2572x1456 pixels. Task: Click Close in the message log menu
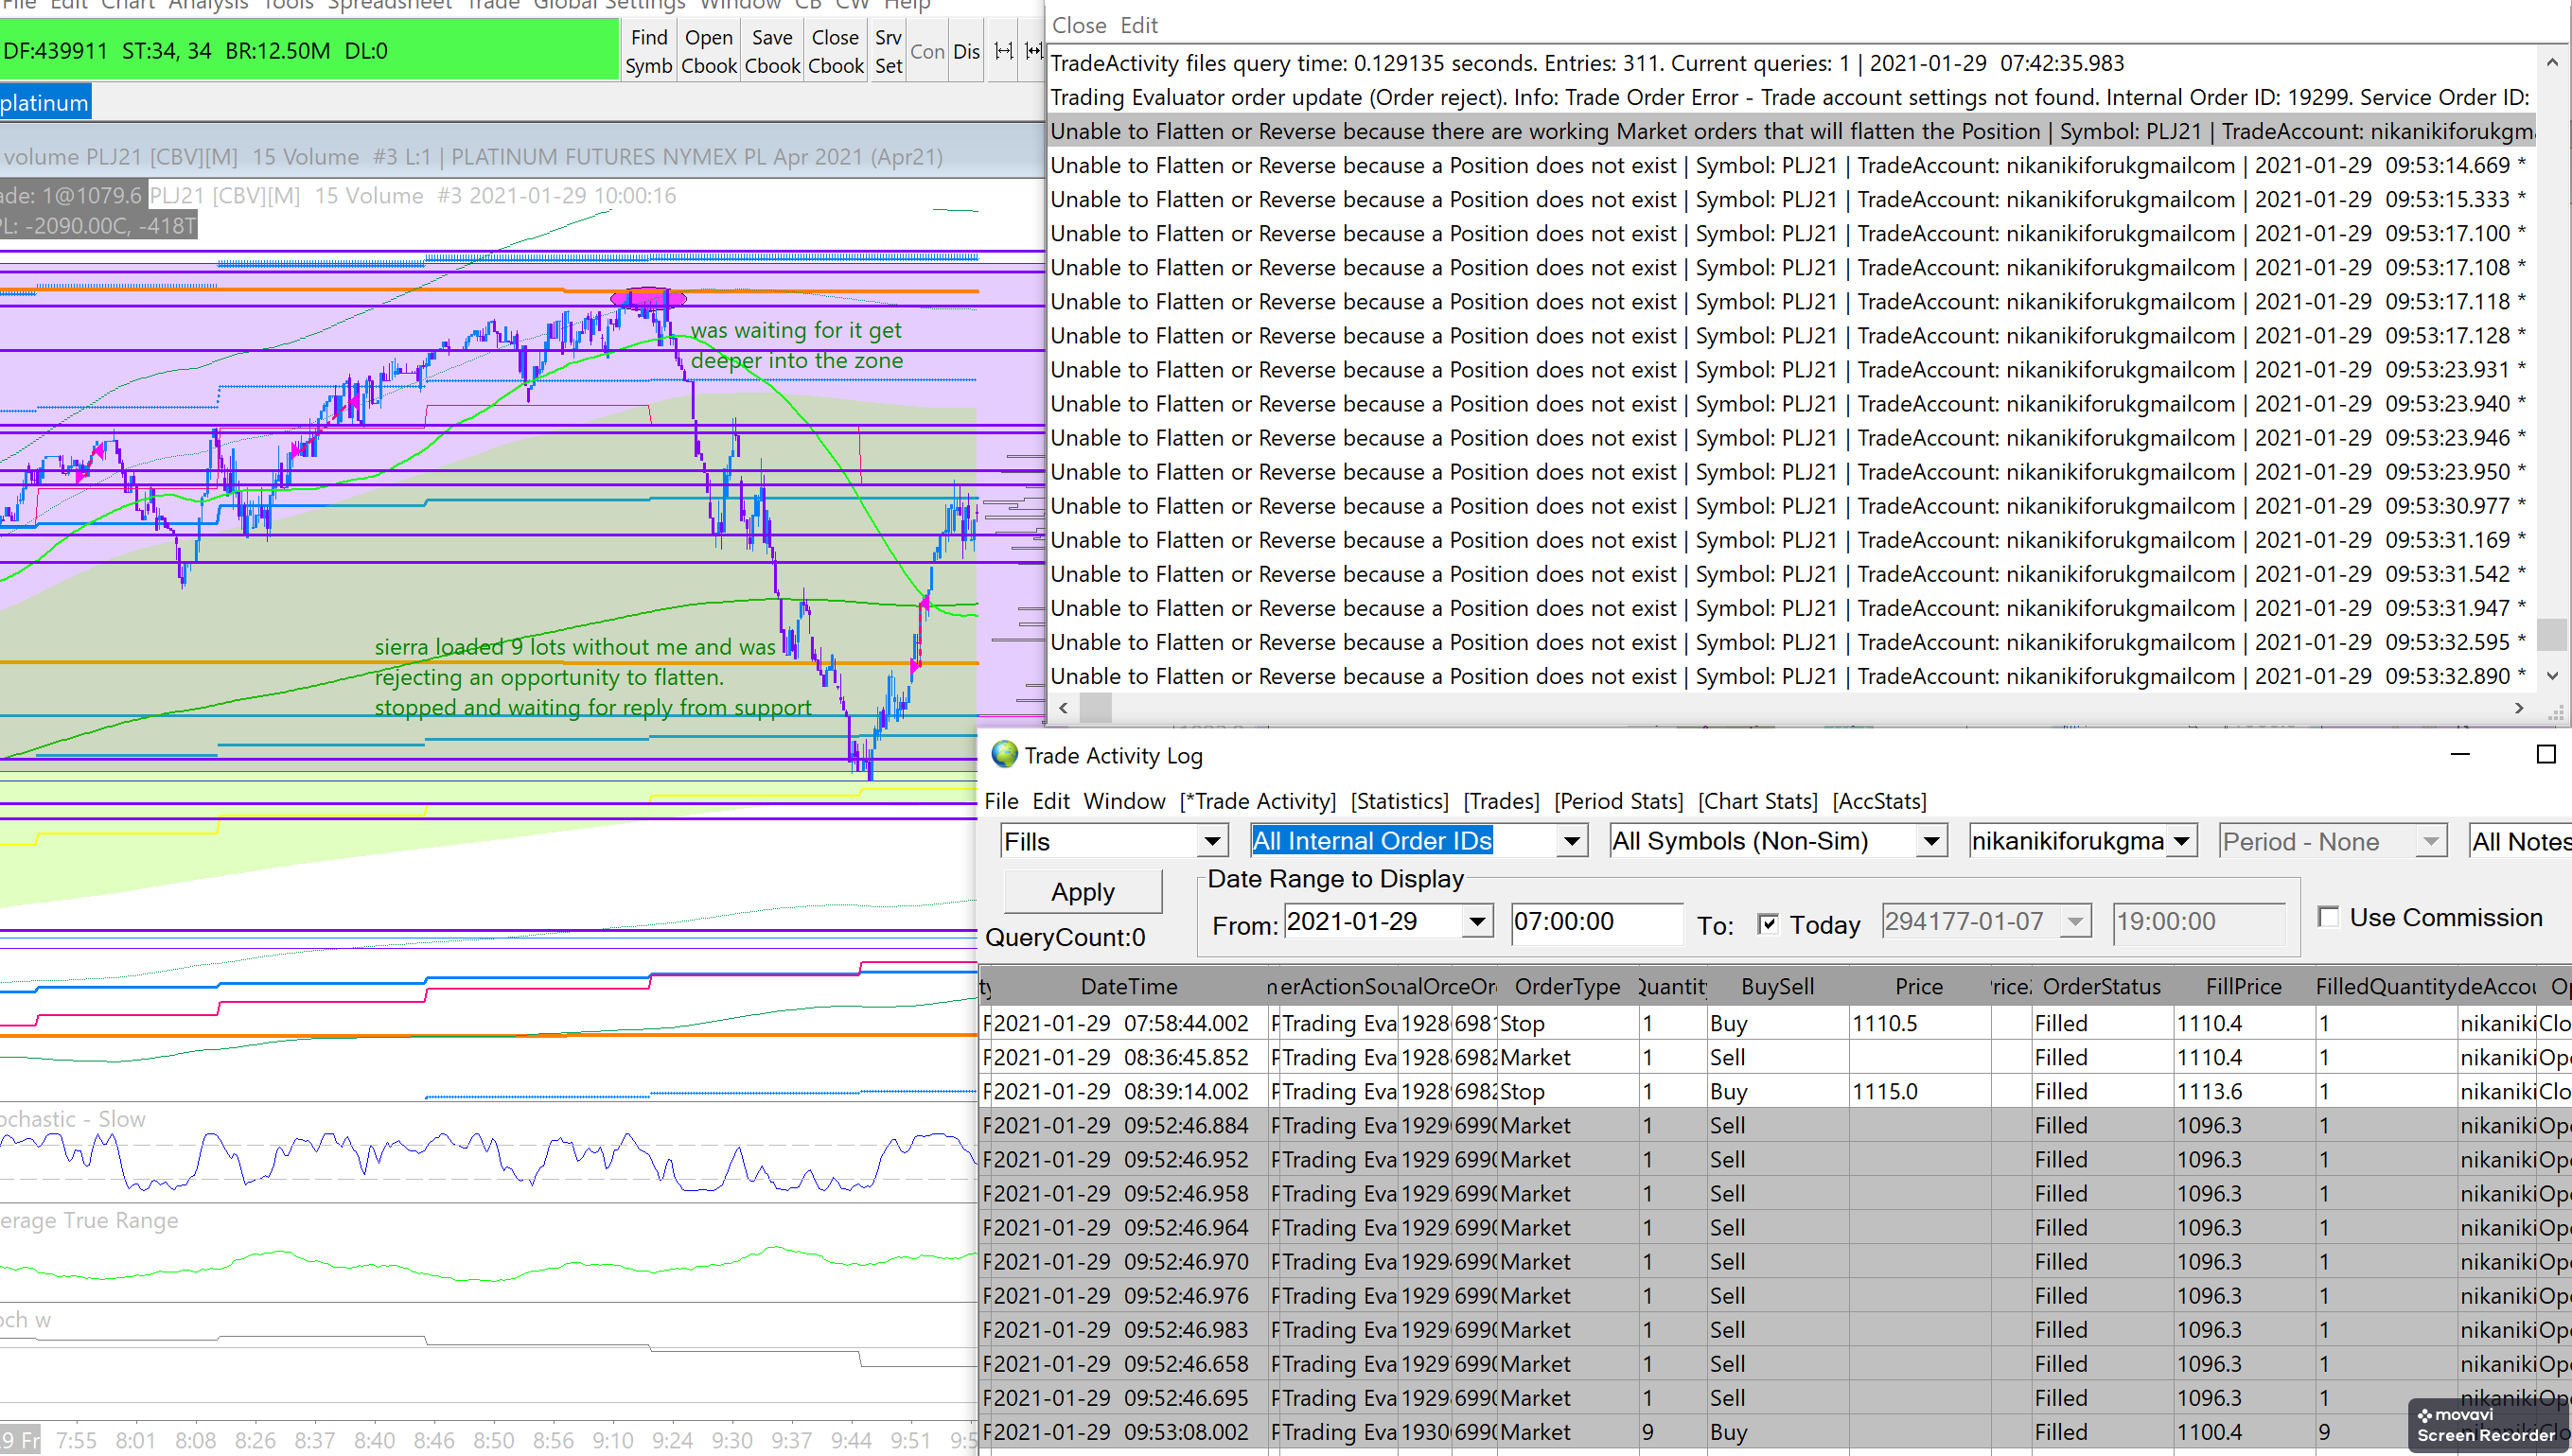pos(1078,25)
